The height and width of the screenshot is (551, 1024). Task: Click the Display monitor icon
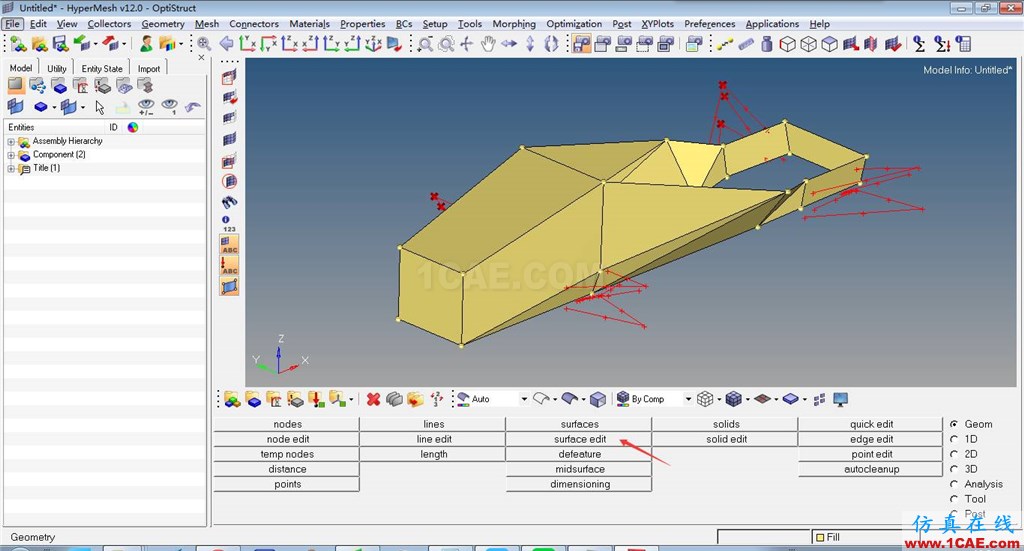[840, 399]
